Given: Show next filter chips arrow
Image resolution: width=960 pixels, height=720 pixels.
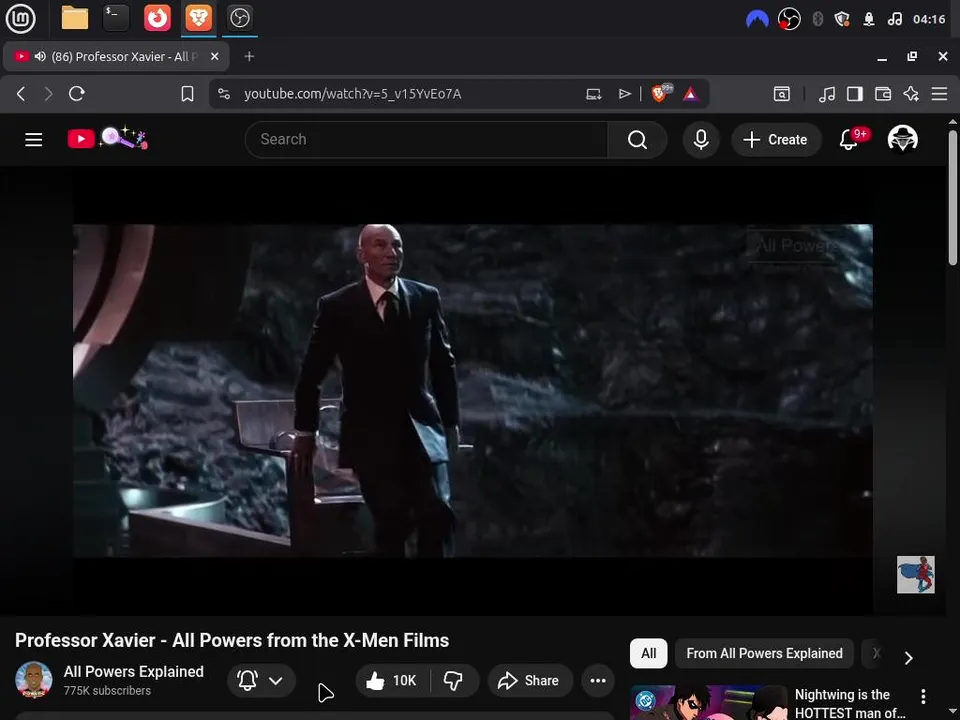Looking at the screenshot, I should [909, 658].
